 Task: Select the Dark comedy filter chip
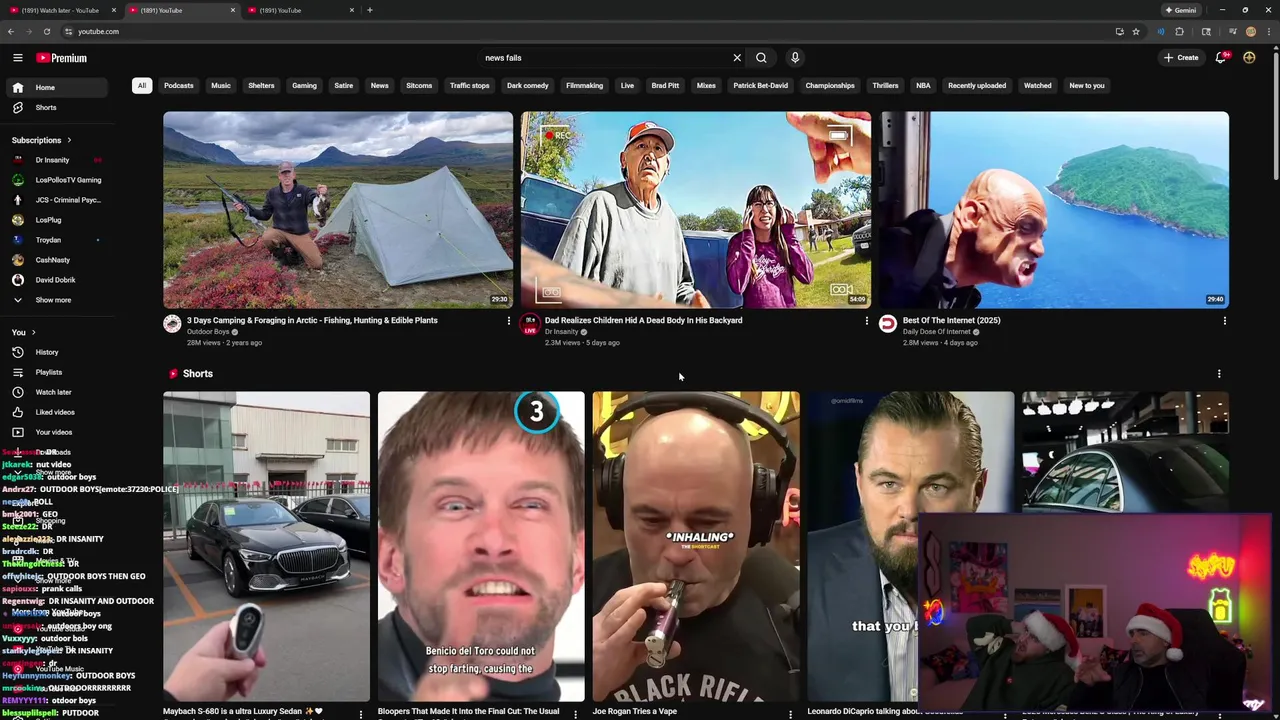click(528, 86)
